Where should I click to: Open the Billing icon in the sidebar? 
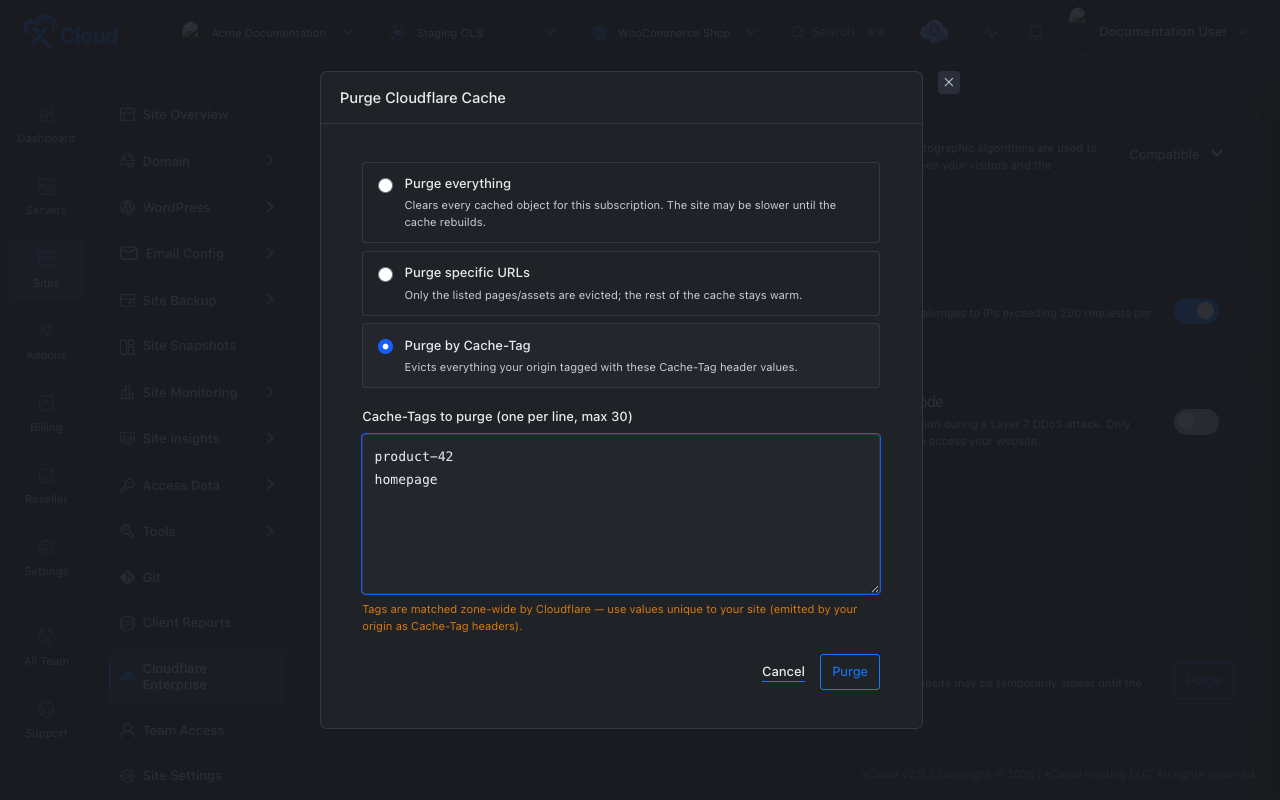tap(46, 403)
